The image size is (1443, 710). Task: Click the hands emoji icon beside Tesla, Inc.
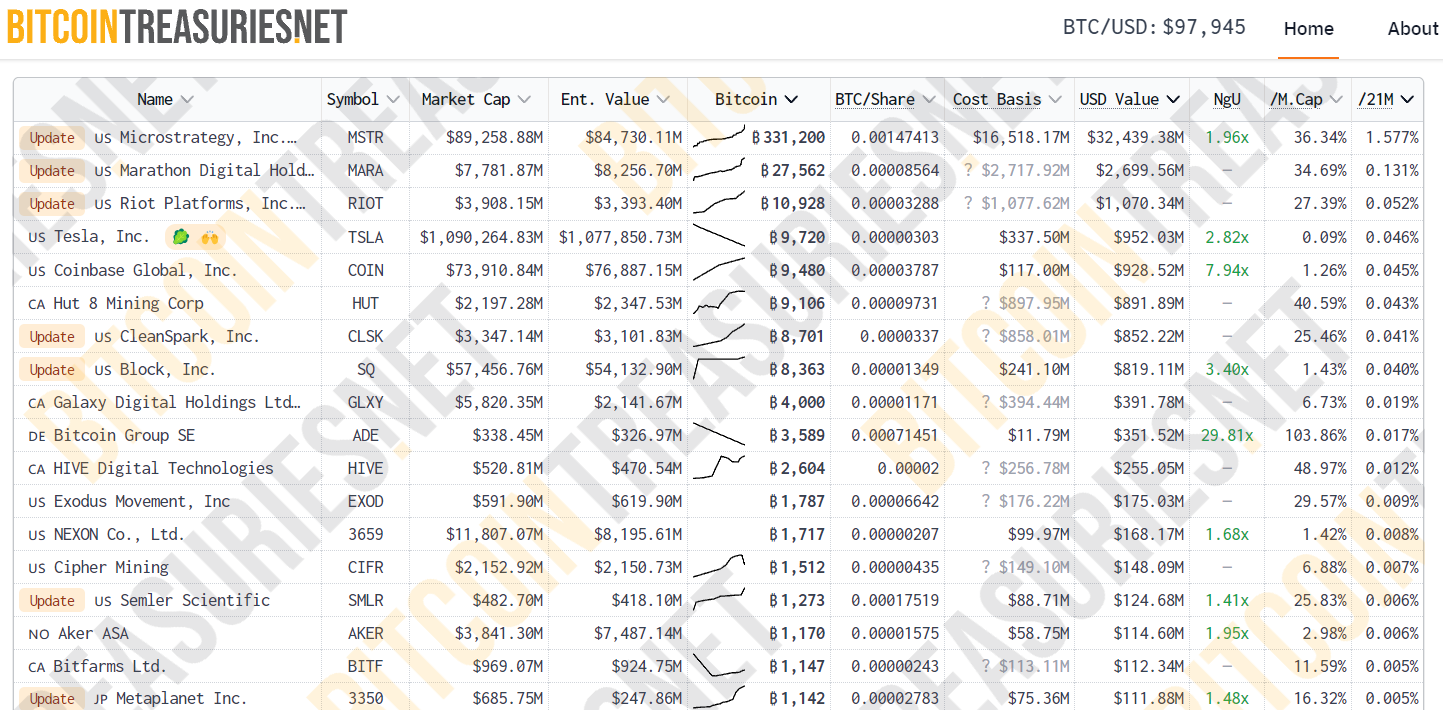[209, 237]
